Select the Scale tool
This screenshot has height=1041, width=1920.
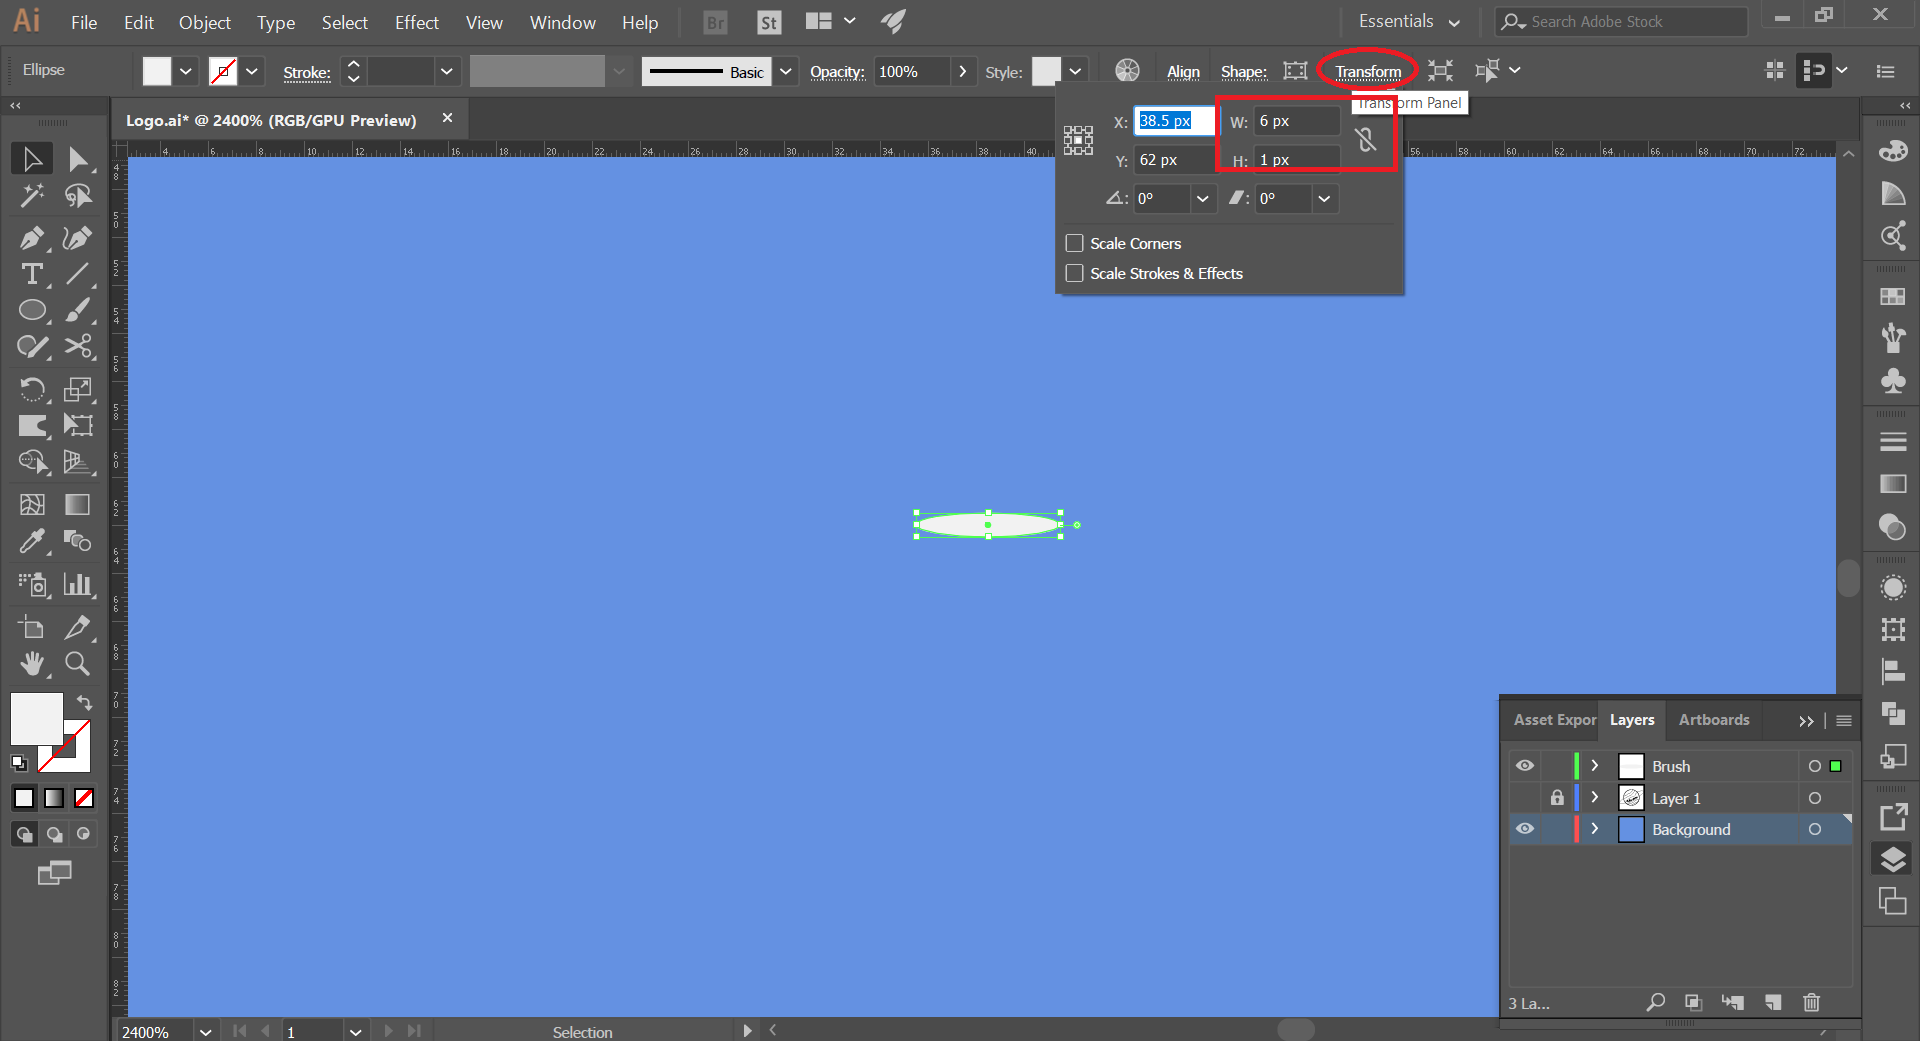coord(78,389)
